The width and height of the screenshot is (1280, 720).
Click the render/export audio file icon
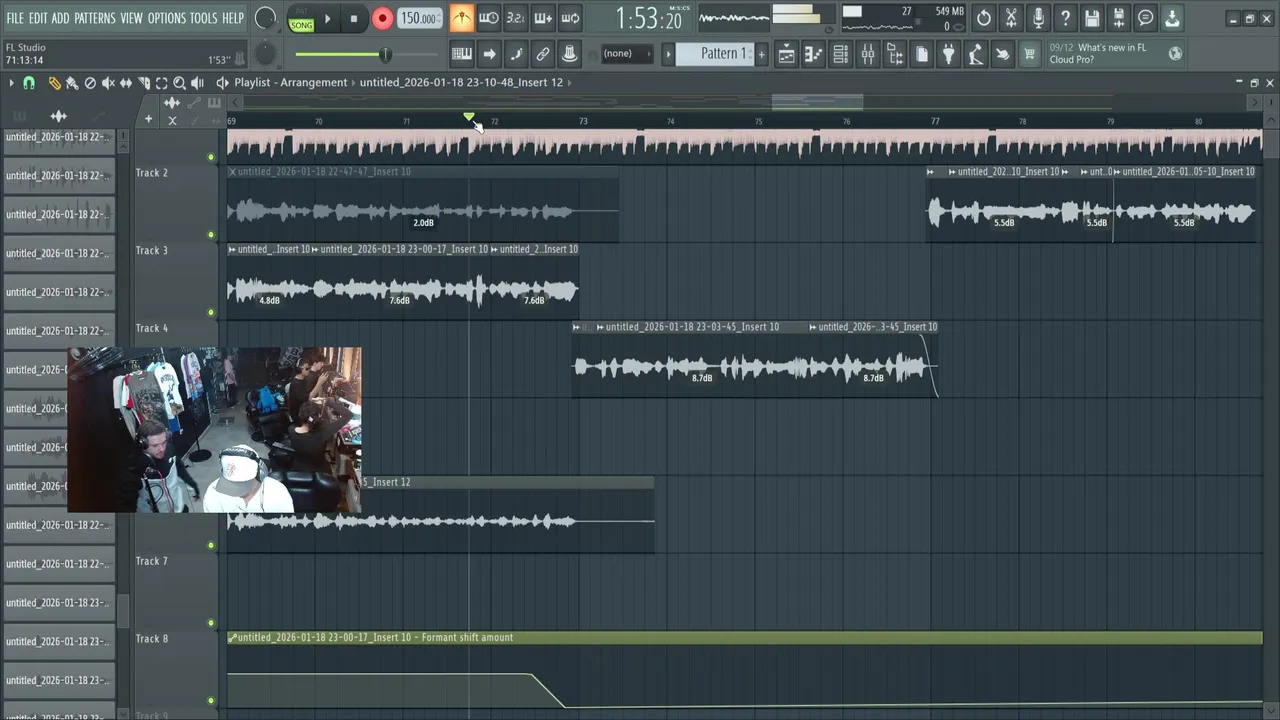pos(1119,18)
